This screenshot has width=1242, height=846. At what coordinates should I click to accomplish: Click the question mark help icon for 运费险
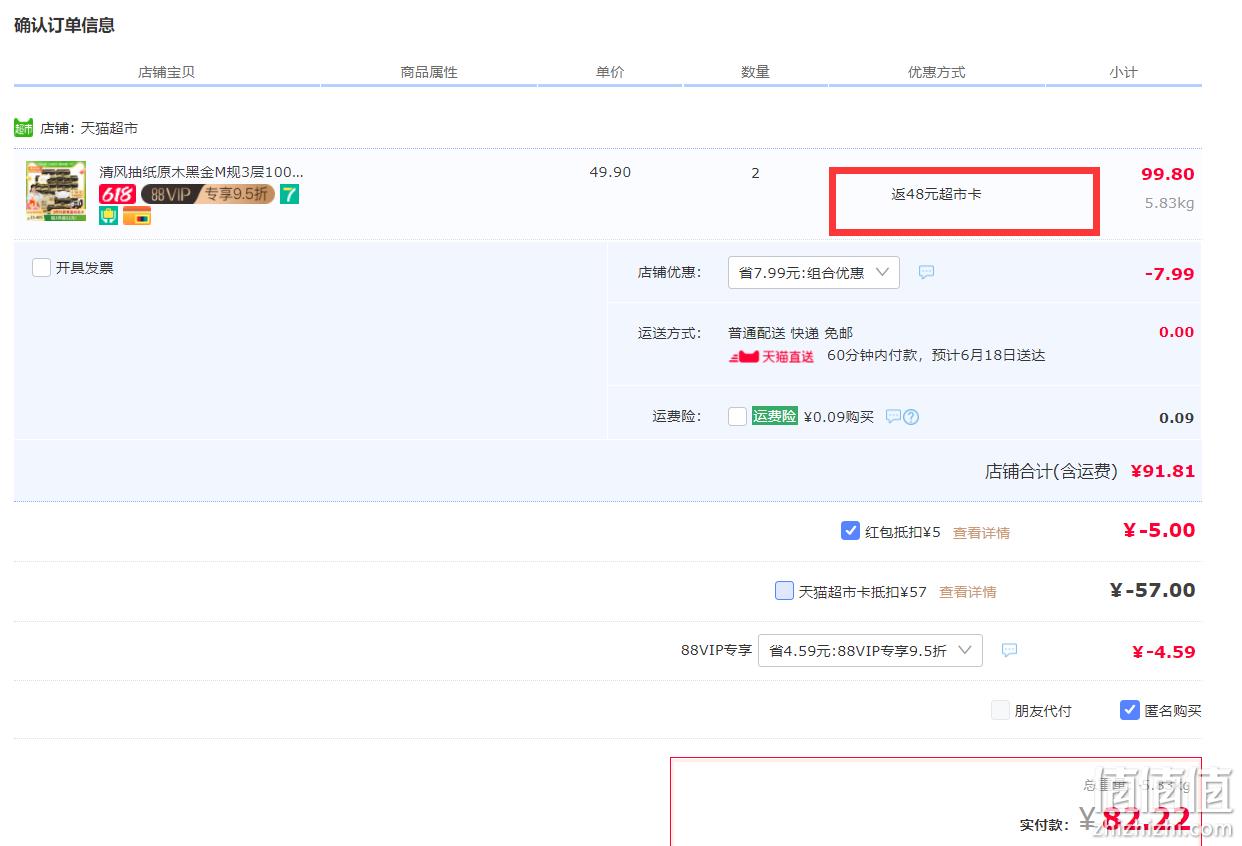(911, 417)
